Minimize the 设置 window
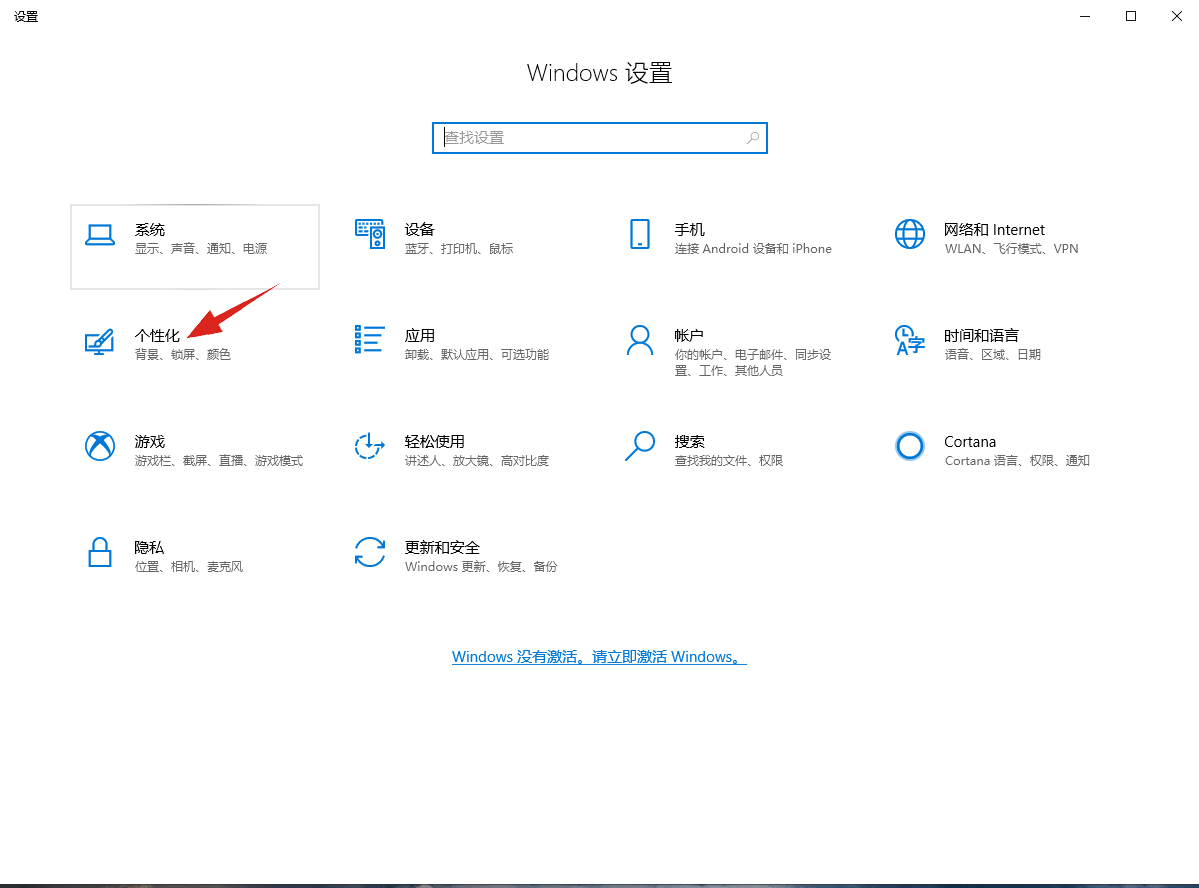 coord(1085,16)
